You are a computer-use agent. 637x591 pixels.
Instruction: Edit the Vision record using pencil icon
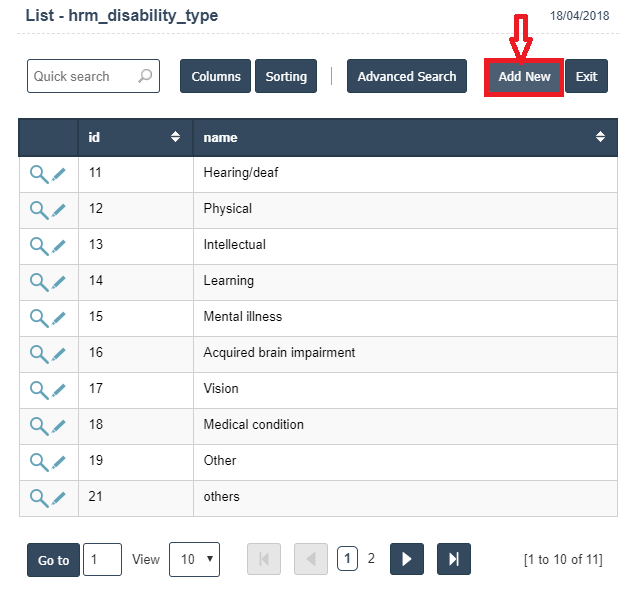59,390
